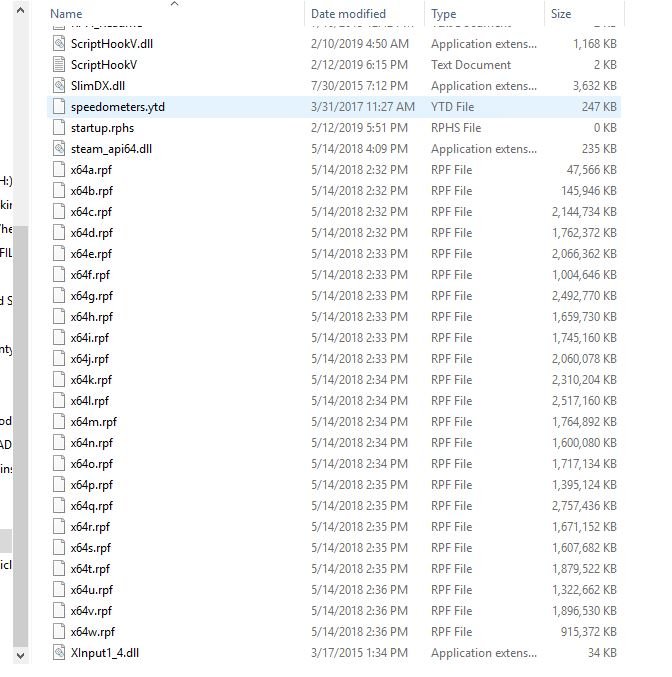The width and height of the screenshot is (672, 677).
Task: Click the x64i.rpf file icon
Action: 59,338
